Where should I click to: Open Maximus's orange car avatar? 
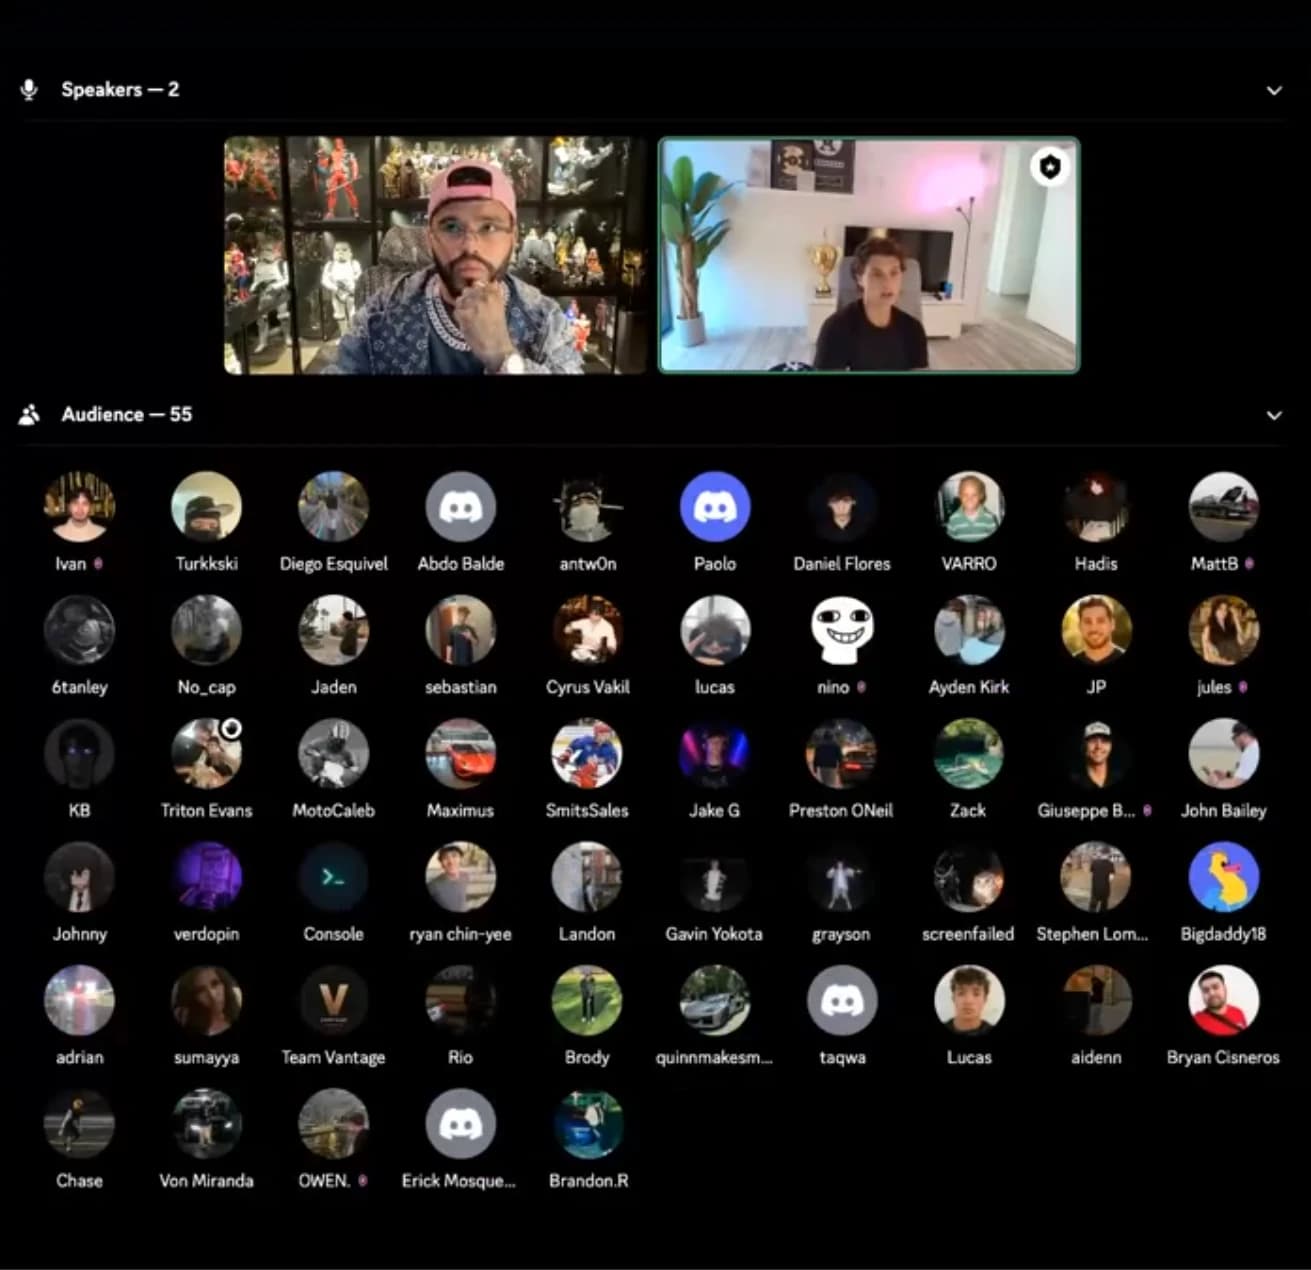(461, 754)
